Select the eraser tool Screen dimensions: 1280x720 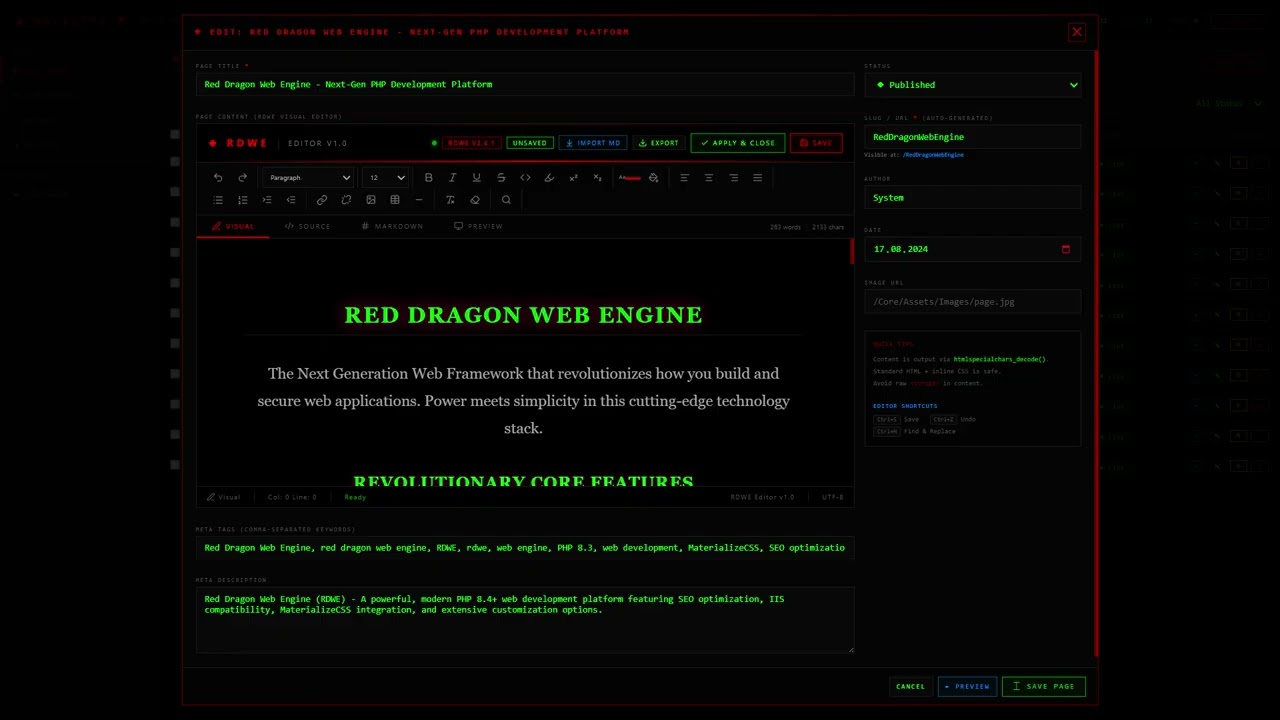pos(475,200)
